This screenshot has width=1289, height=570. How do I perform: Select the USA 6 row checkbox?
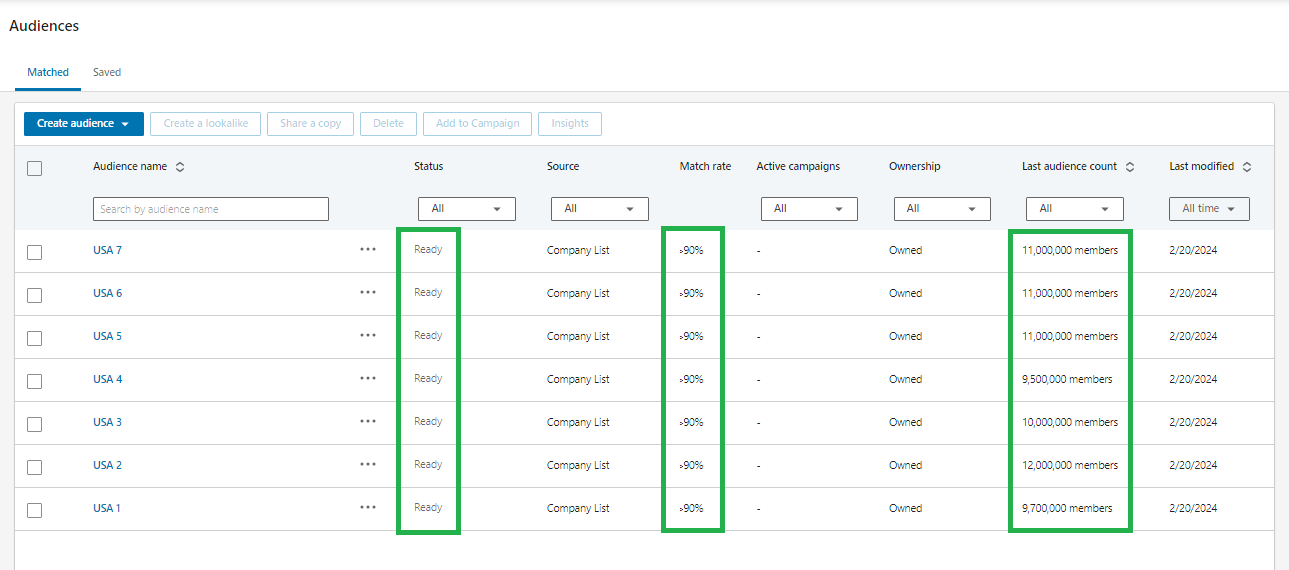[x=35, y=295]
